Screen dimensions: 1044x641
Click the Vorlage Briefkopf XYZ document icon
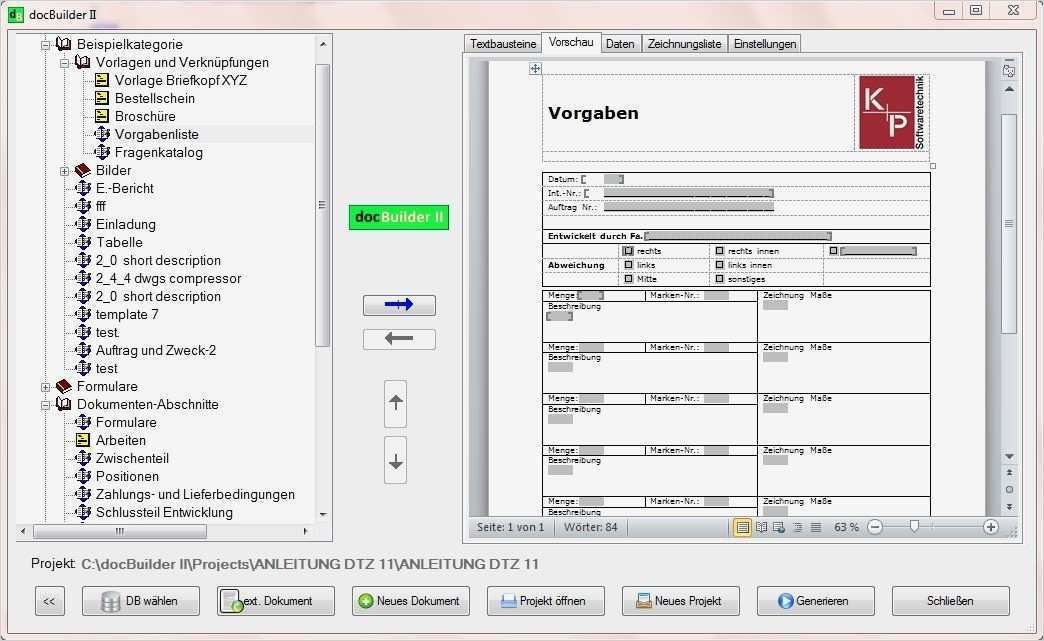(102, 81)
